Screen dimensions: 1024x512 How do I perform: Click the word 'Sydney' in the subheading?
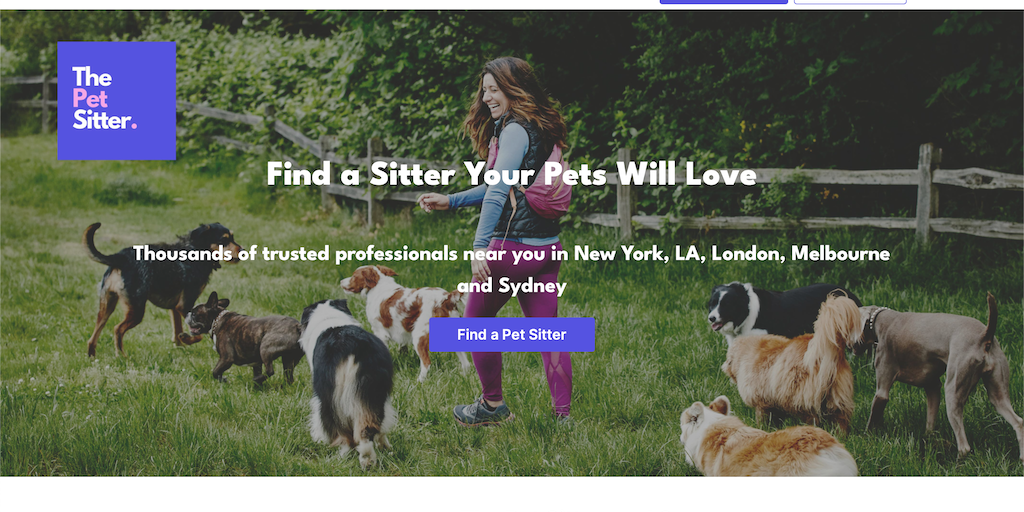pos(532,286)
